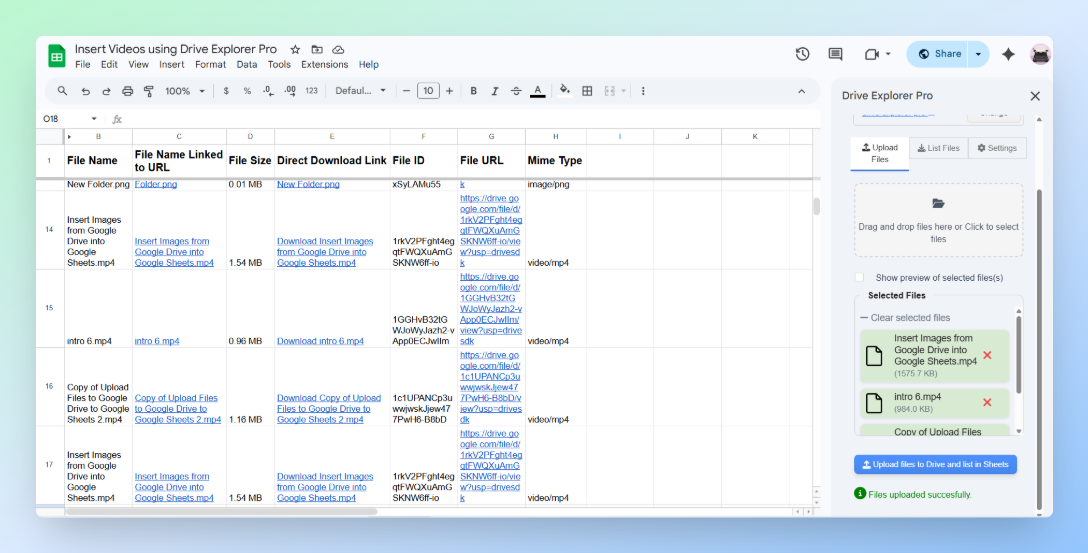Switch to the Settings tab
Viewport: 1088px width, 553px height.
tap(997, 148)
